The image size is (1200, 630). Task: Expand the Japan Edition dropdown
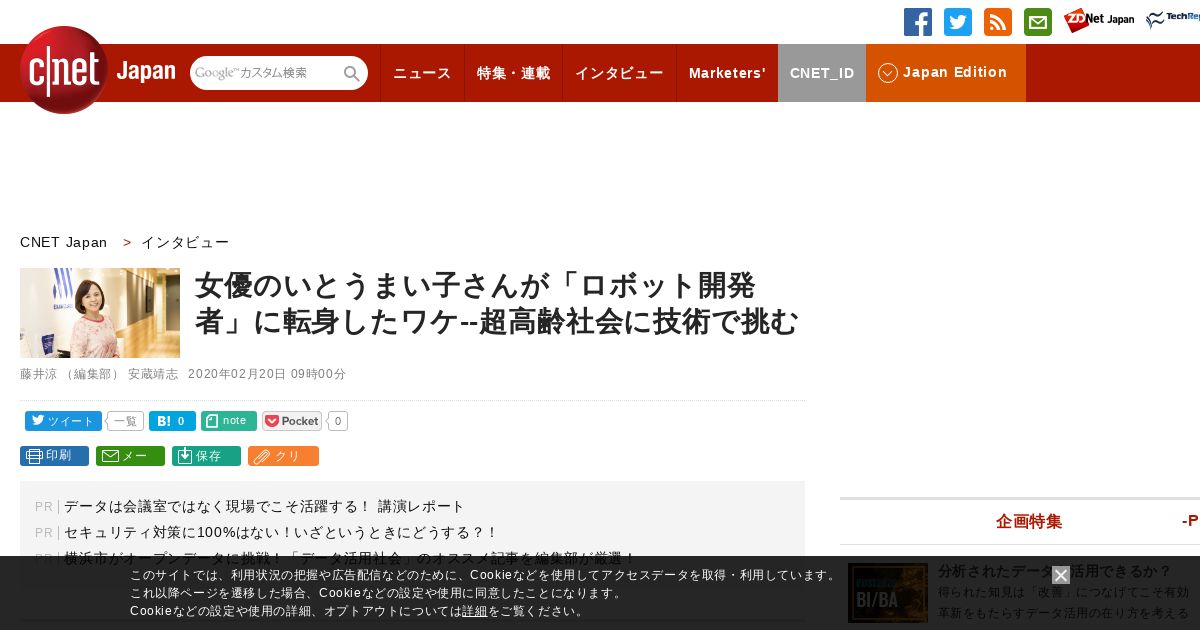click(x=946, y=73)
